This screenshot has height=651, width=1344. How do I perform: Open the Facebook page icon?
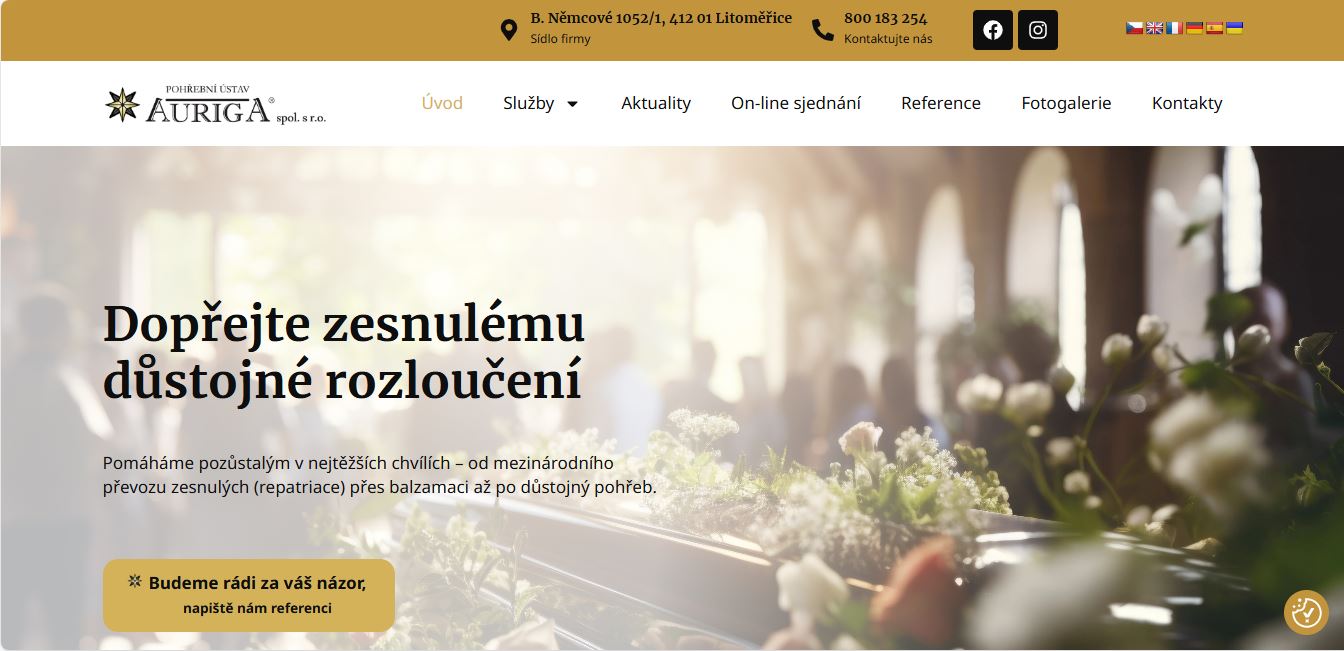[x=993, y=30]
